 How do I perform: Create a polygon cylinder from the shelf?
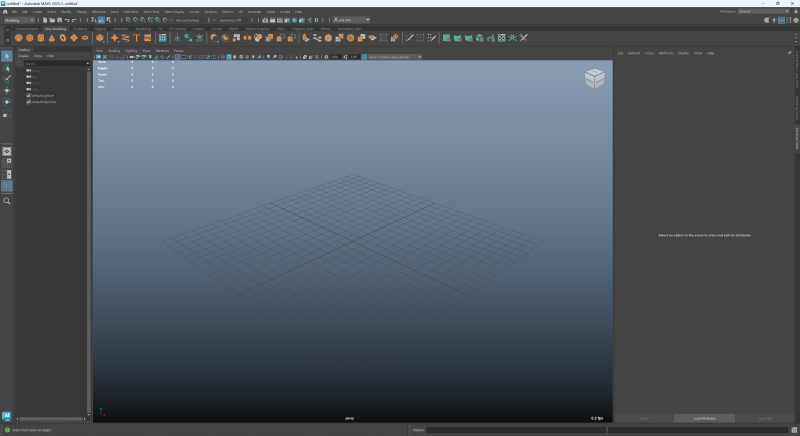click(41, 38)
